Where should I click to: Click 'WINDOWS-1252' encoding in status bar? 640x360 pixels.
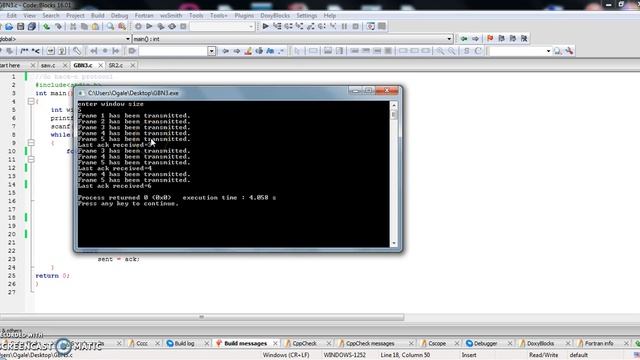[344, 356]
